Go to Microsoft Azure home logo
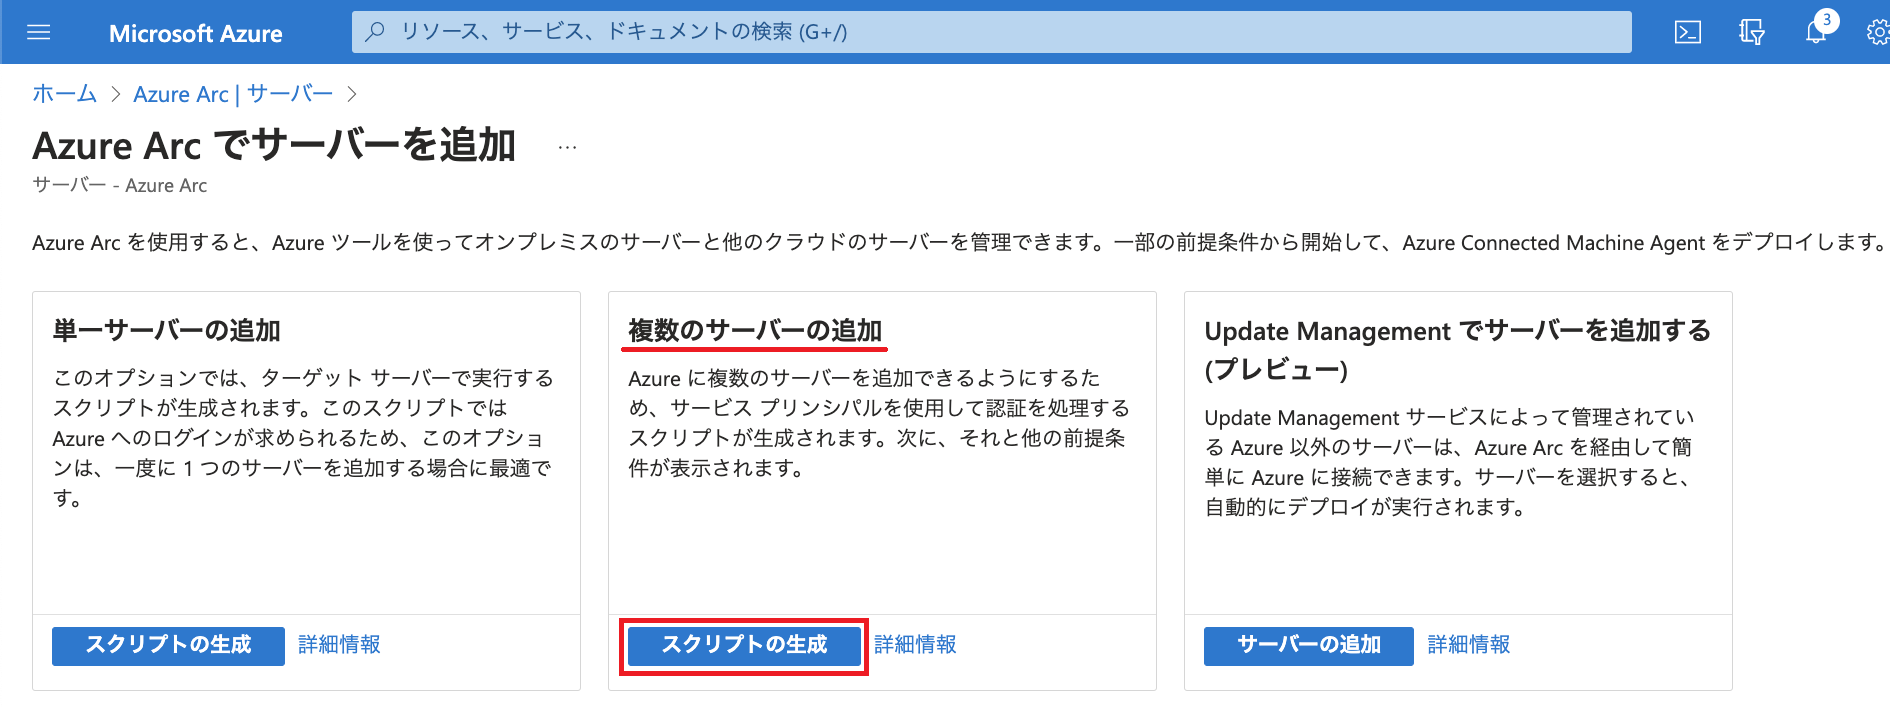Viewport: 1890px width, 708px height. click(x=195, y=33)
